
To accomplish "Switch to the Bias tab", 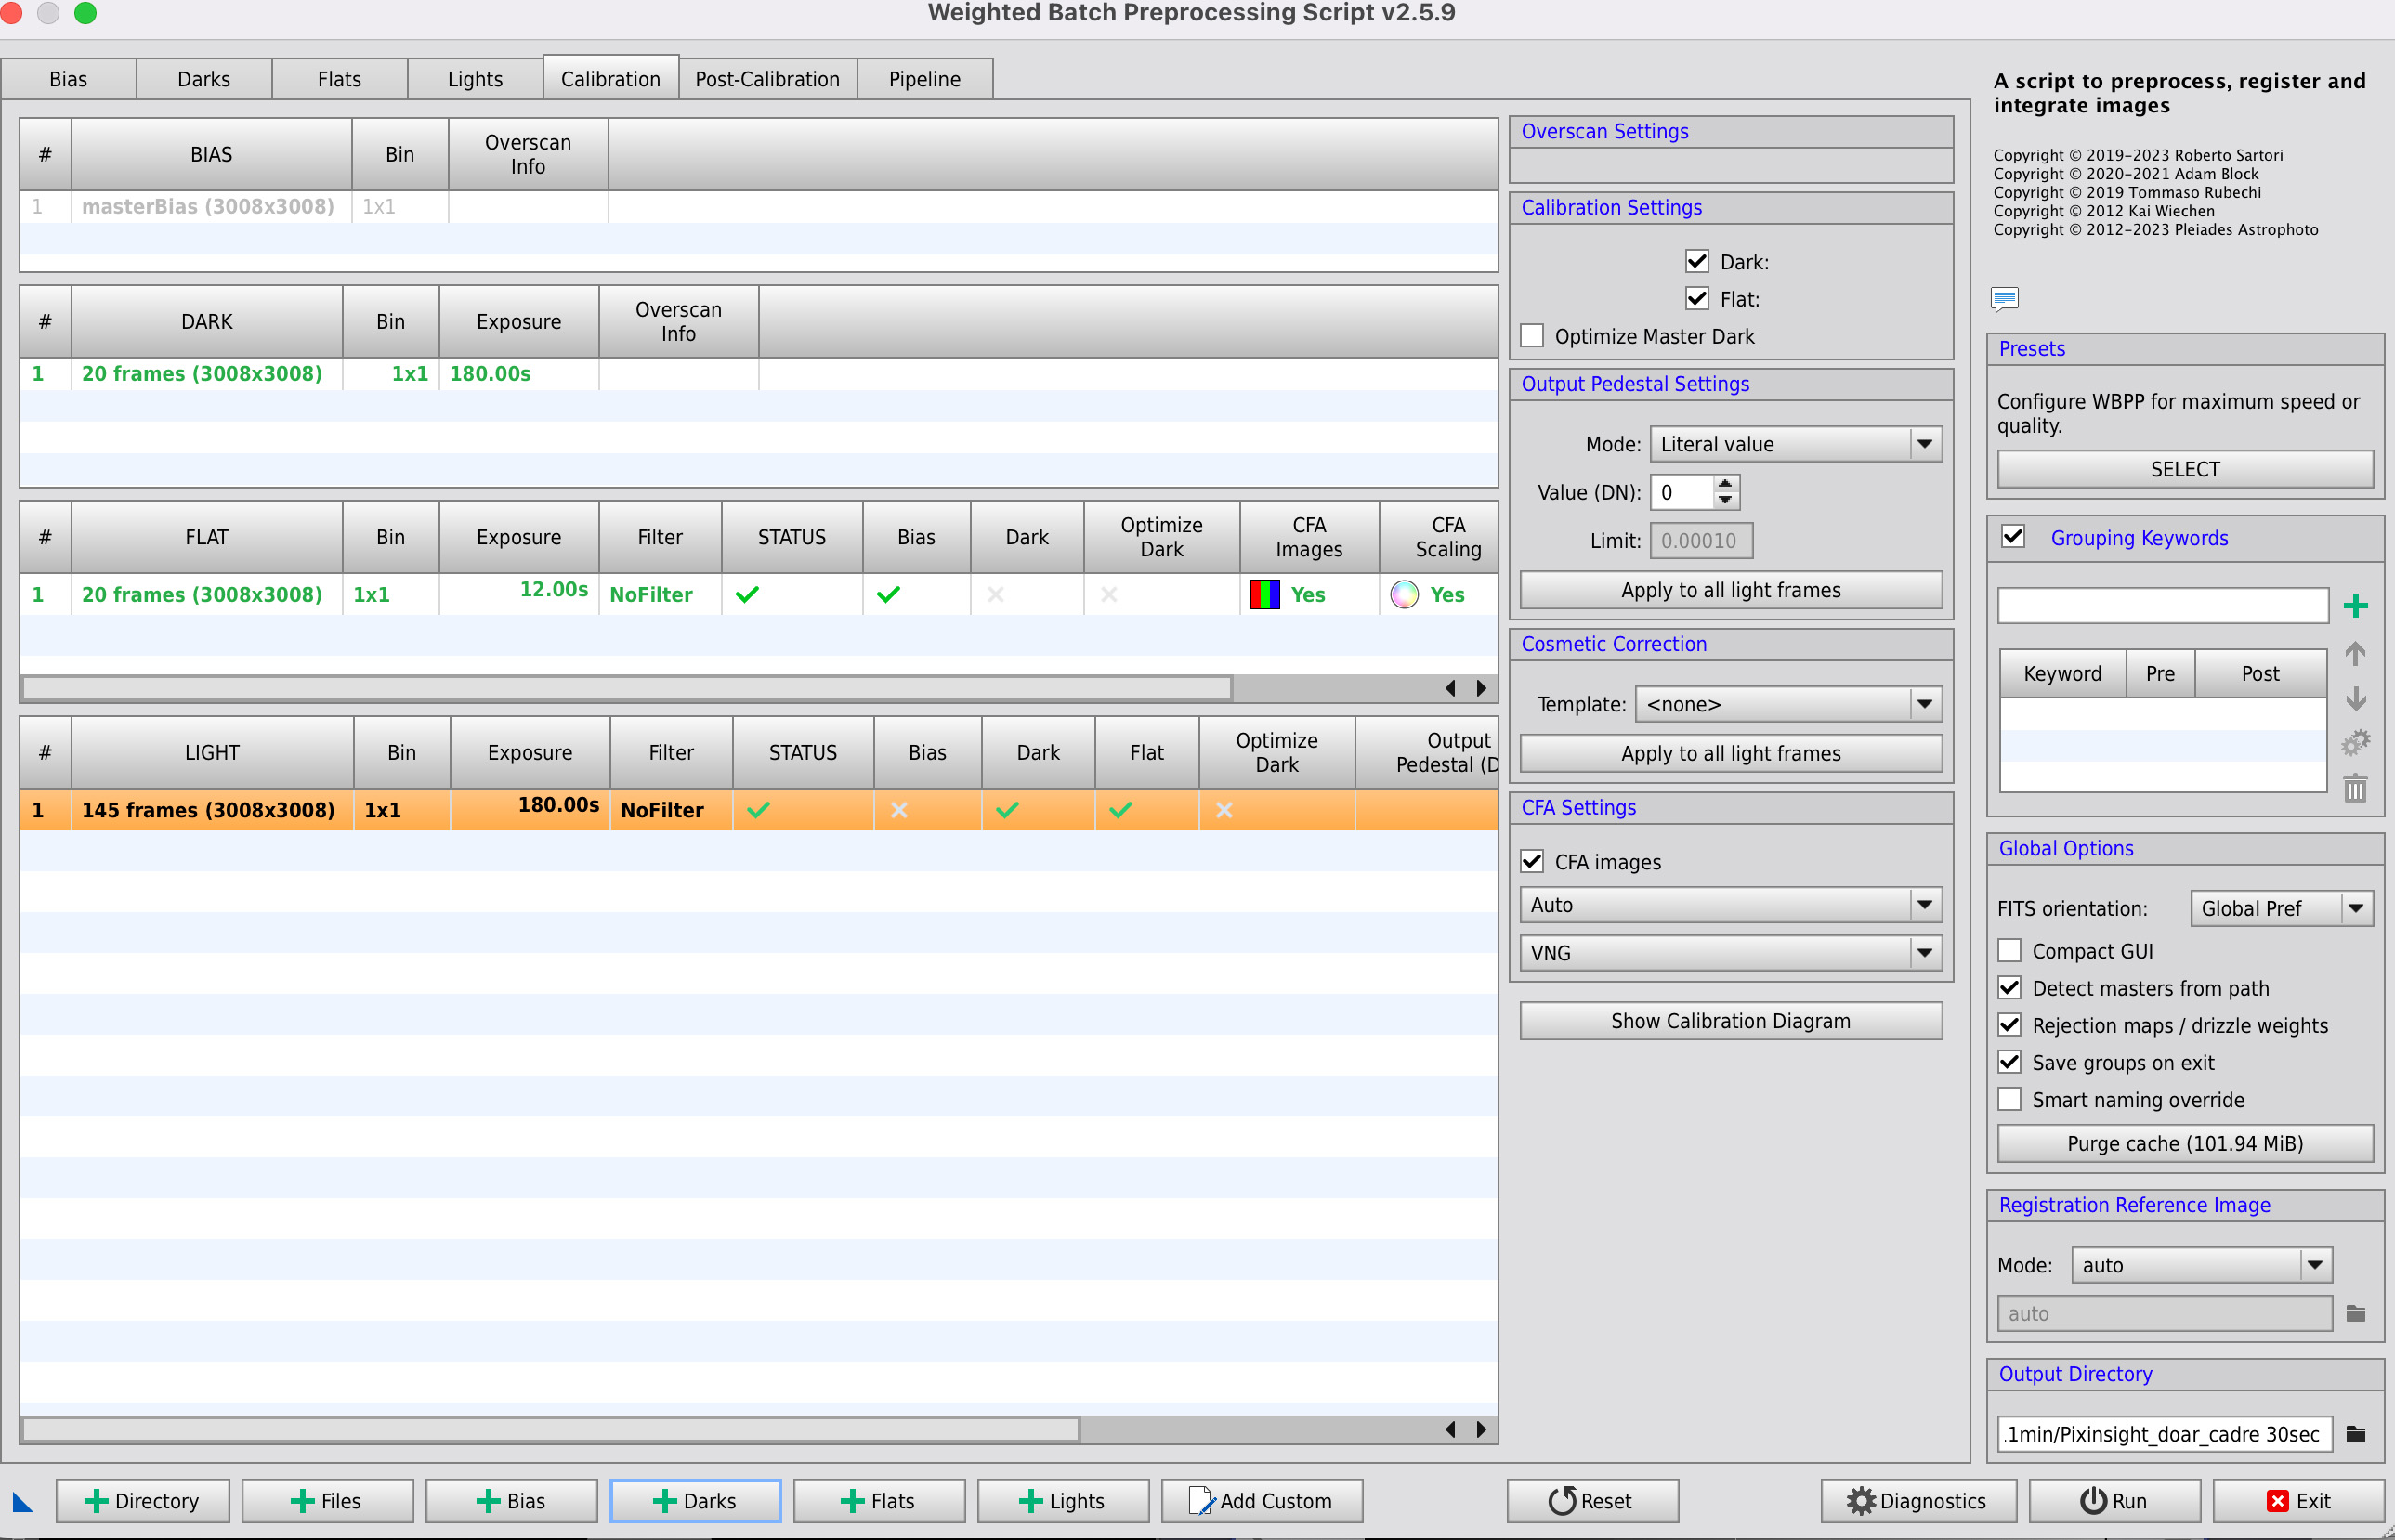I will [68, 79].
